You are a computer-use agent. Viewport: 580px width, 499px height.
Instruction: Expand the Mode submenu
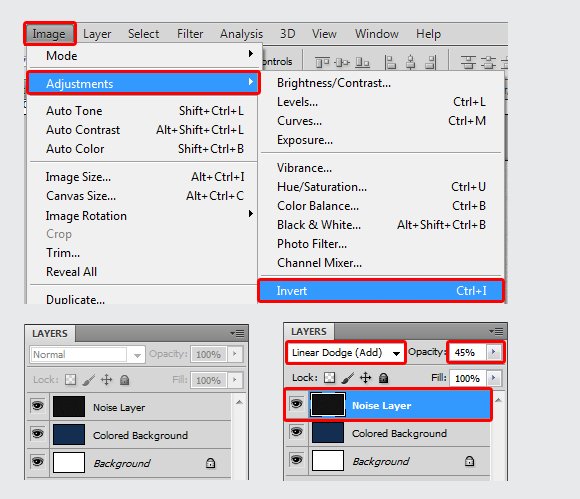[146, 55]
